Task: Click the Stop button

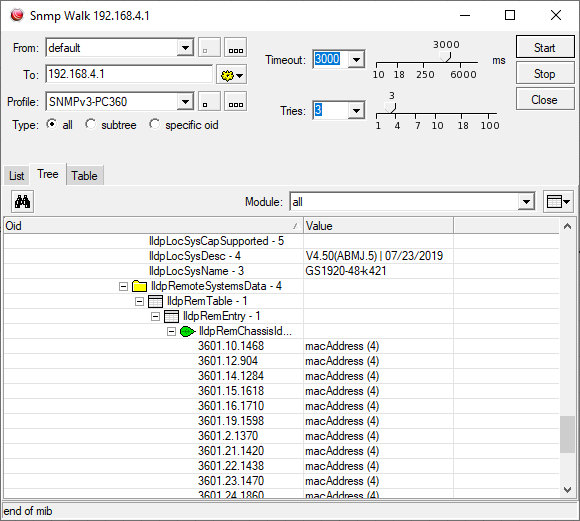Action: point(544,74)
